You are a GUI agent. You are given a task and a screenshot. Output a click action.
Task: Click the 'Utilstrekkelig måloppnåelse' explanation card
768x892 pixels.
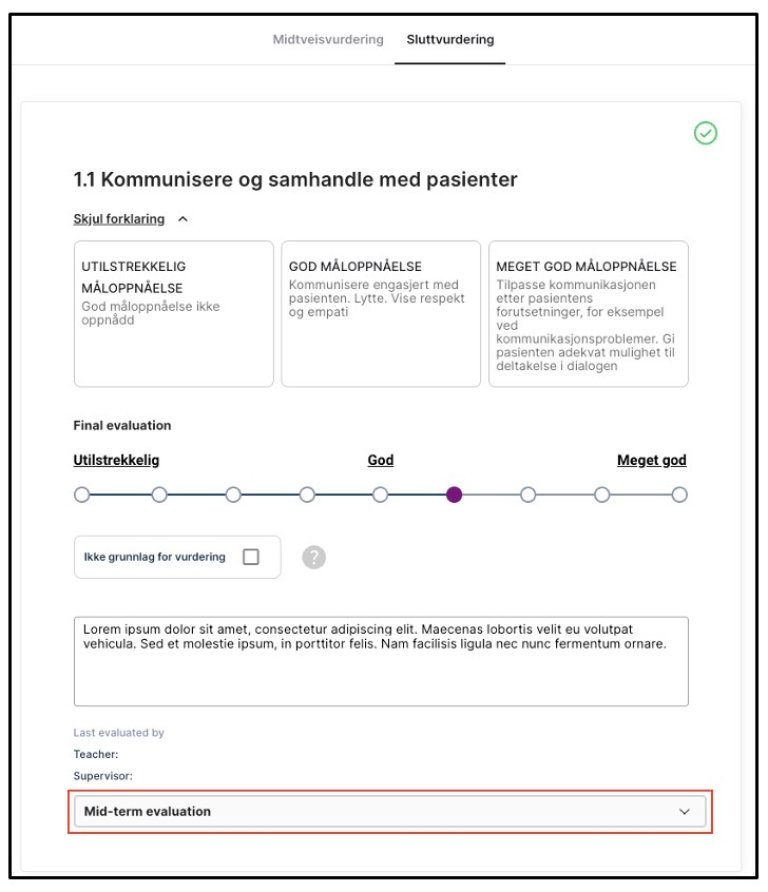point(173,313)
